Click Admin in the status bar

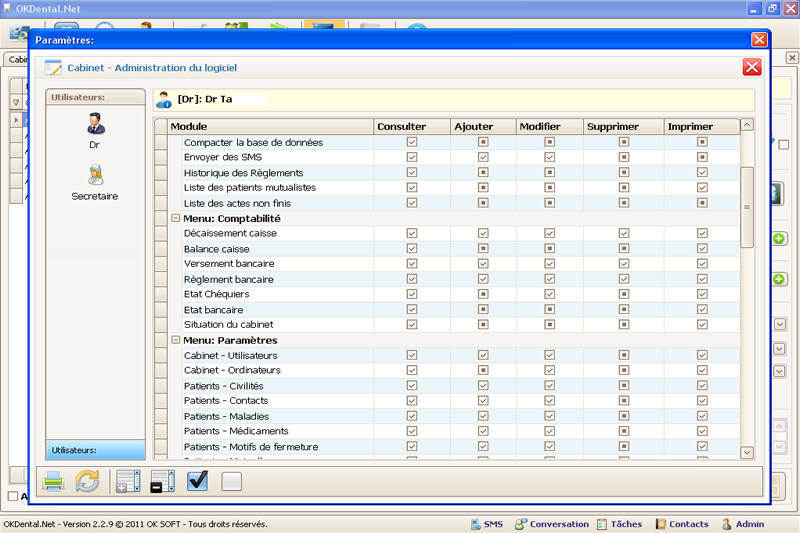click(743, 524)
